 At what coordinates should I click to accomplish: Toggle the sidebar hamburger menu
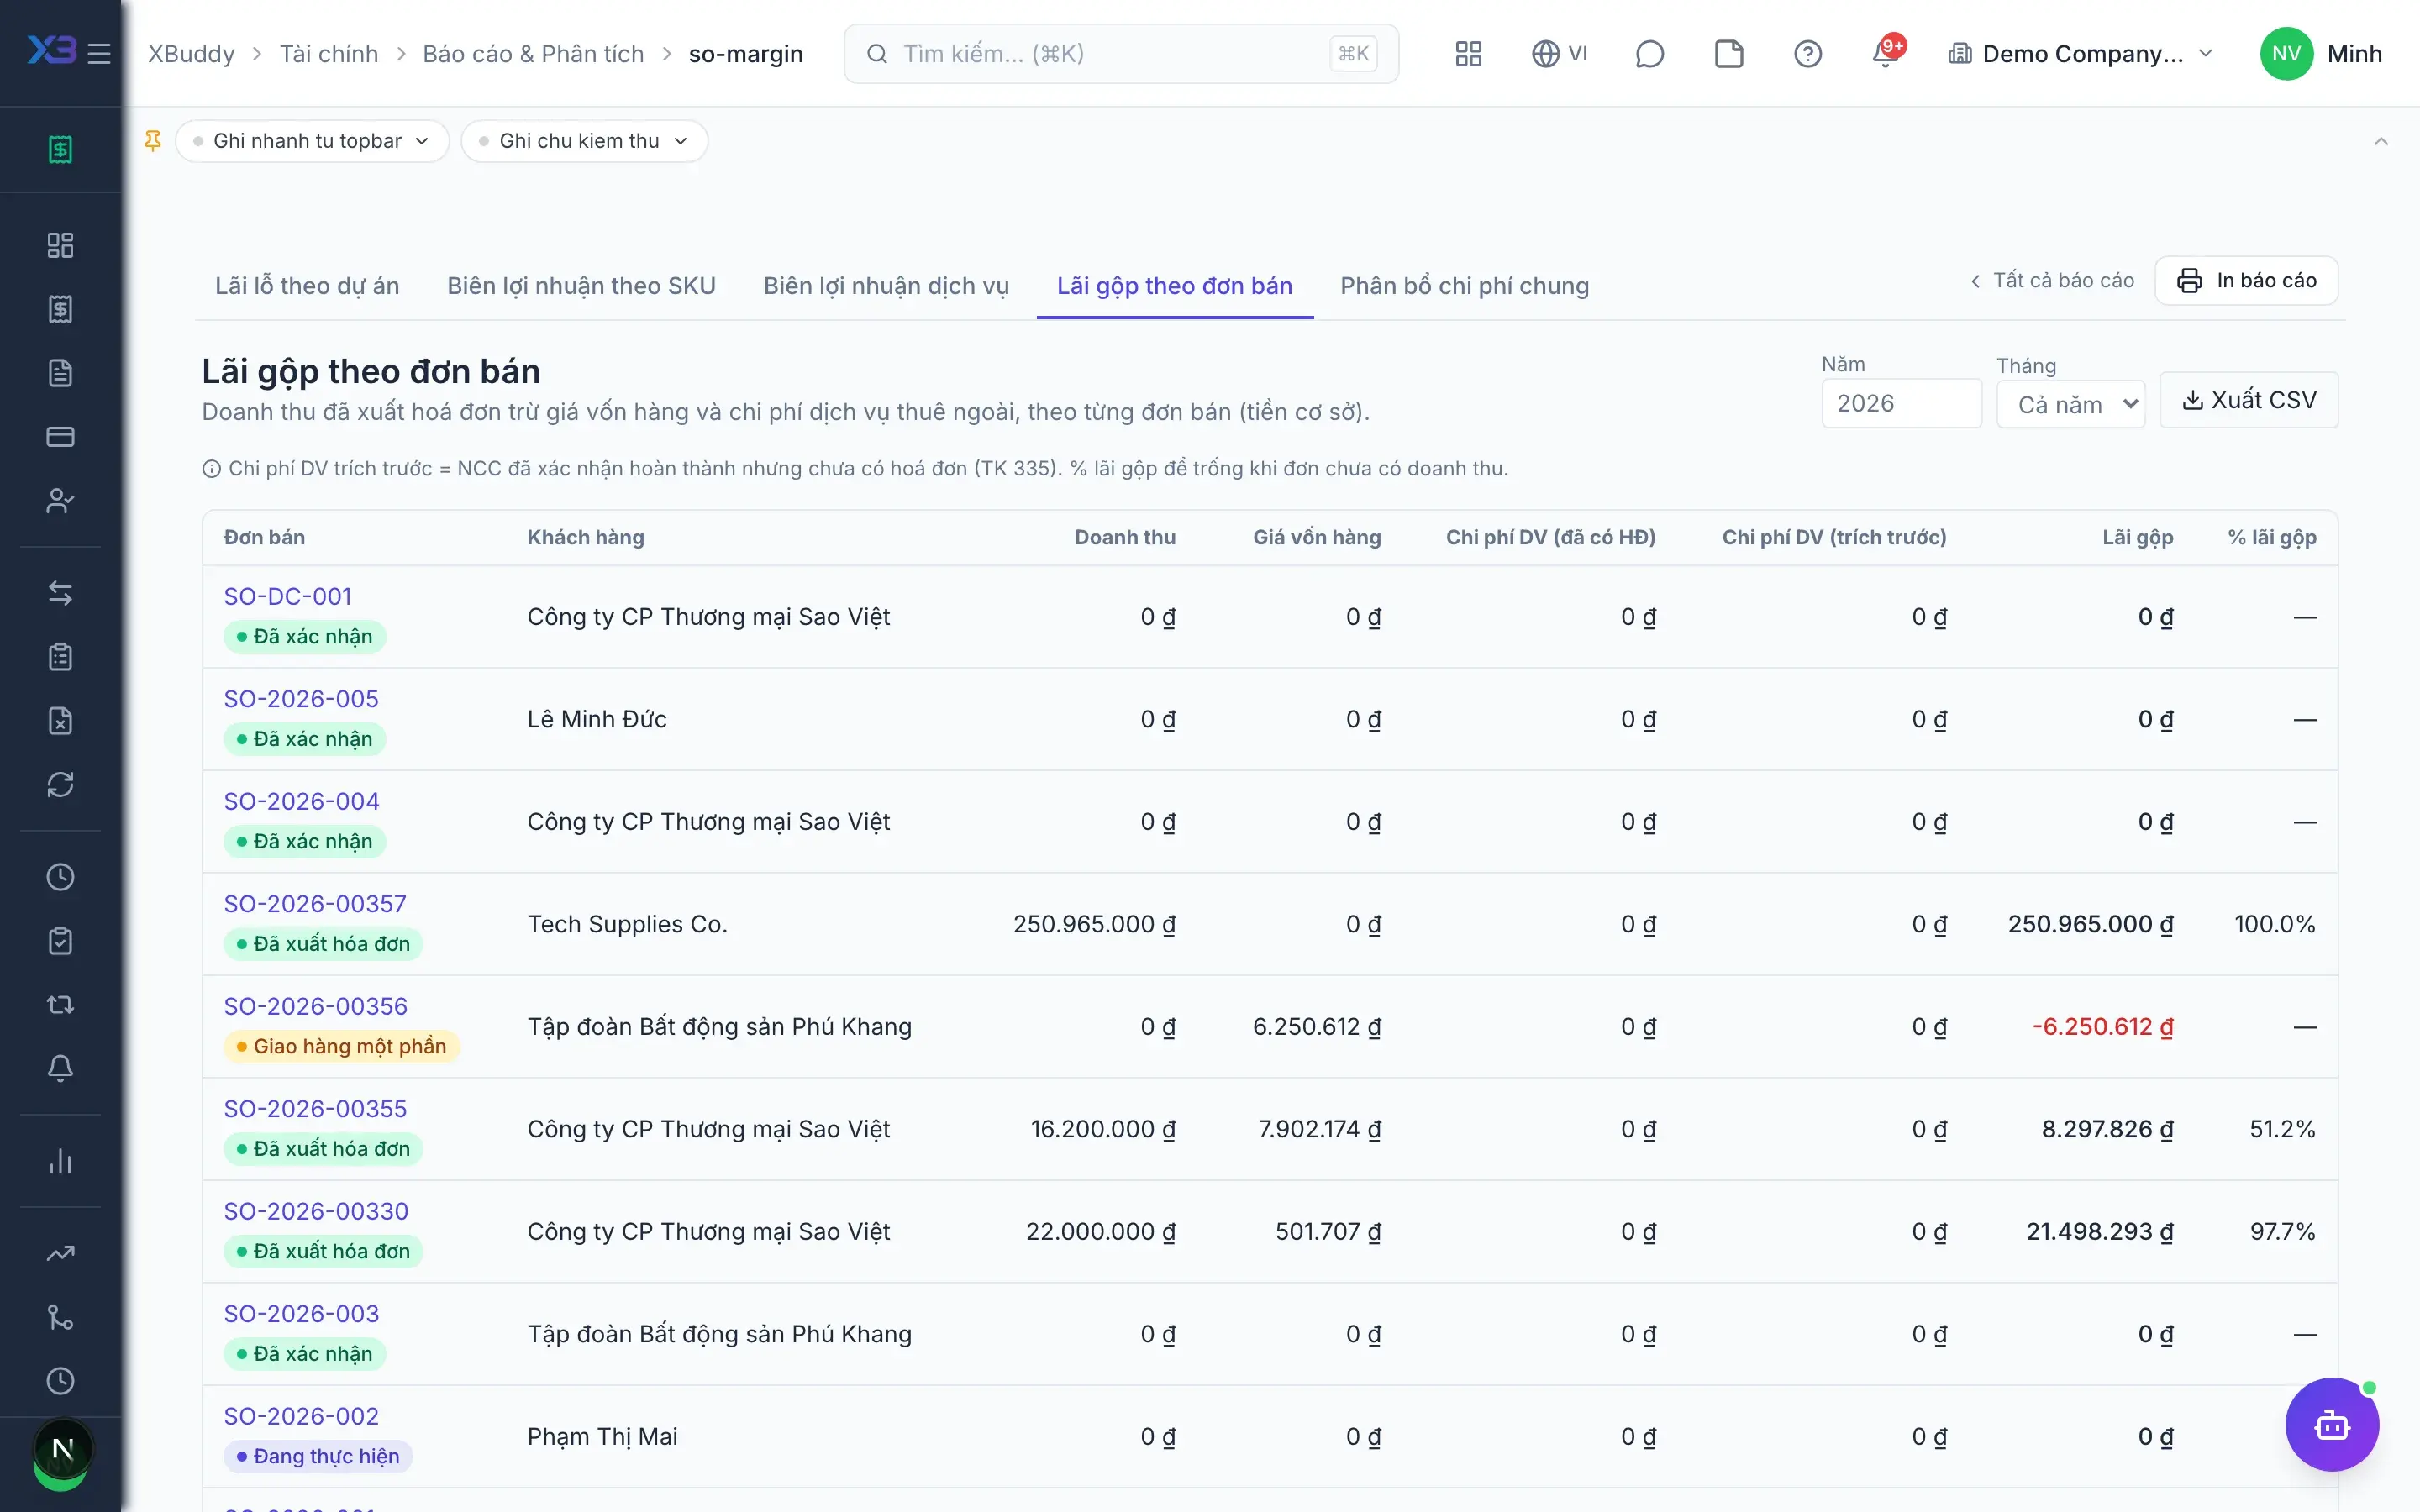pyautogui.click(x=98, y=53)
